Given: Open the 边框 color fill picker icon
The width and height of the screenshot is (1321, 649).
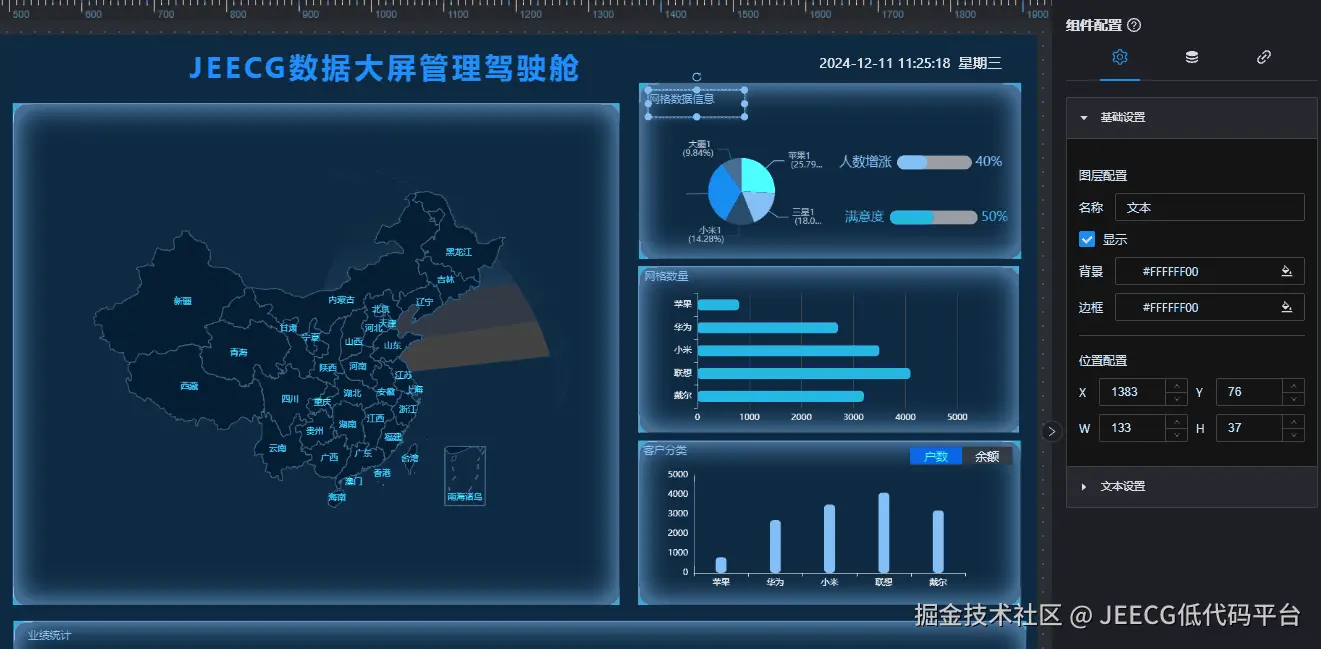Looking at the screenshot, I should pyautogui.click(x=1286, y=307).
